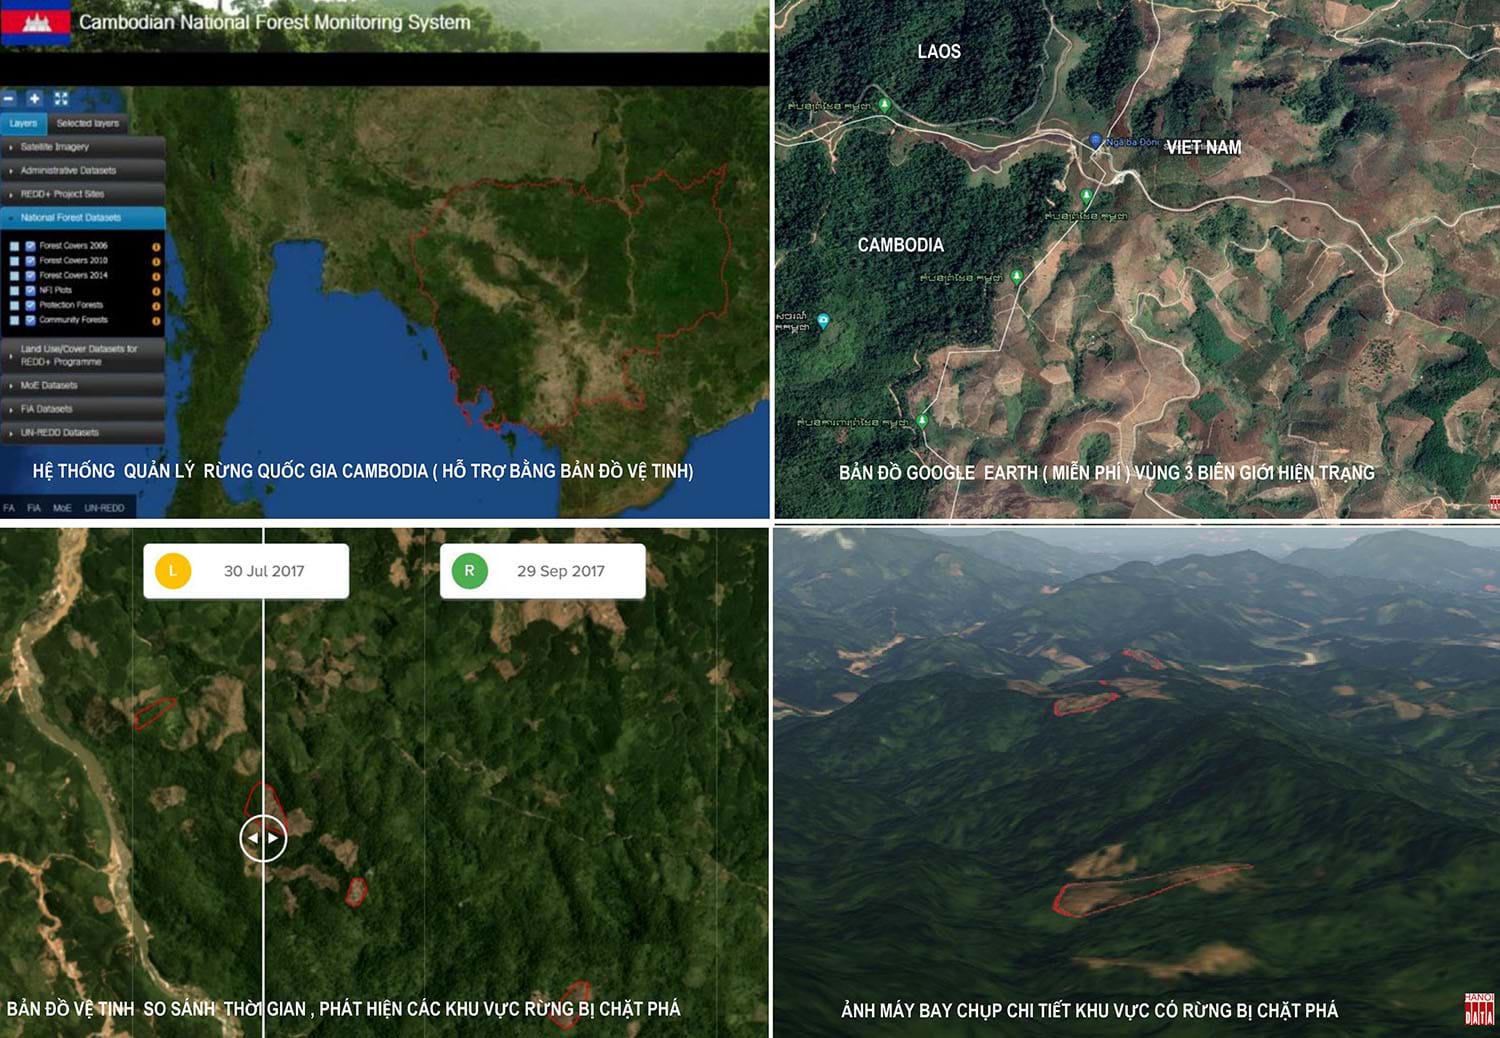Toggle the NFI Plots layer checkbox
Image resolution: width=1500 pixels, height=1038 pixels.
click(31, 291)
